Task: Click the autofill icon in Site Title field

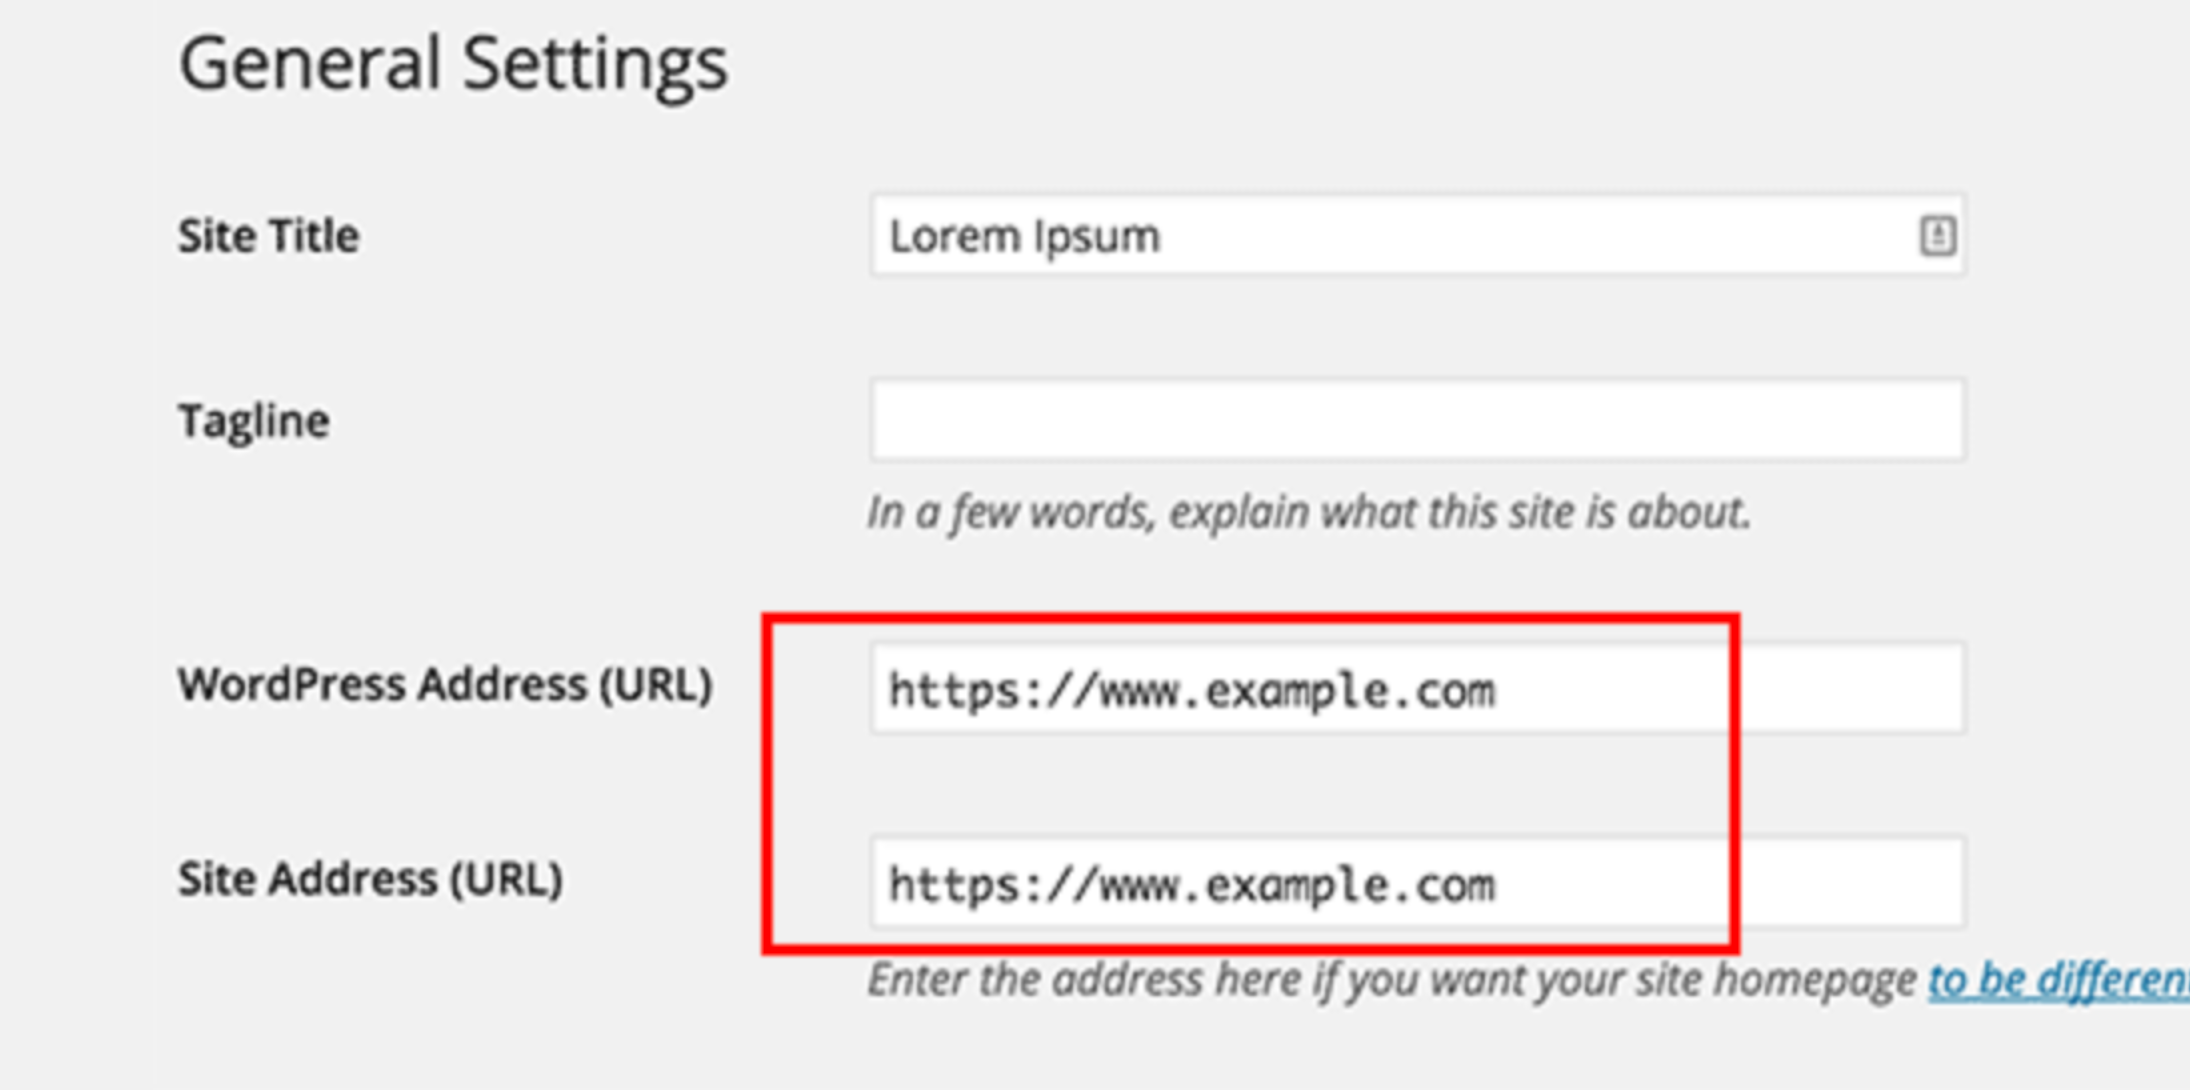Action: point(1937,236)
